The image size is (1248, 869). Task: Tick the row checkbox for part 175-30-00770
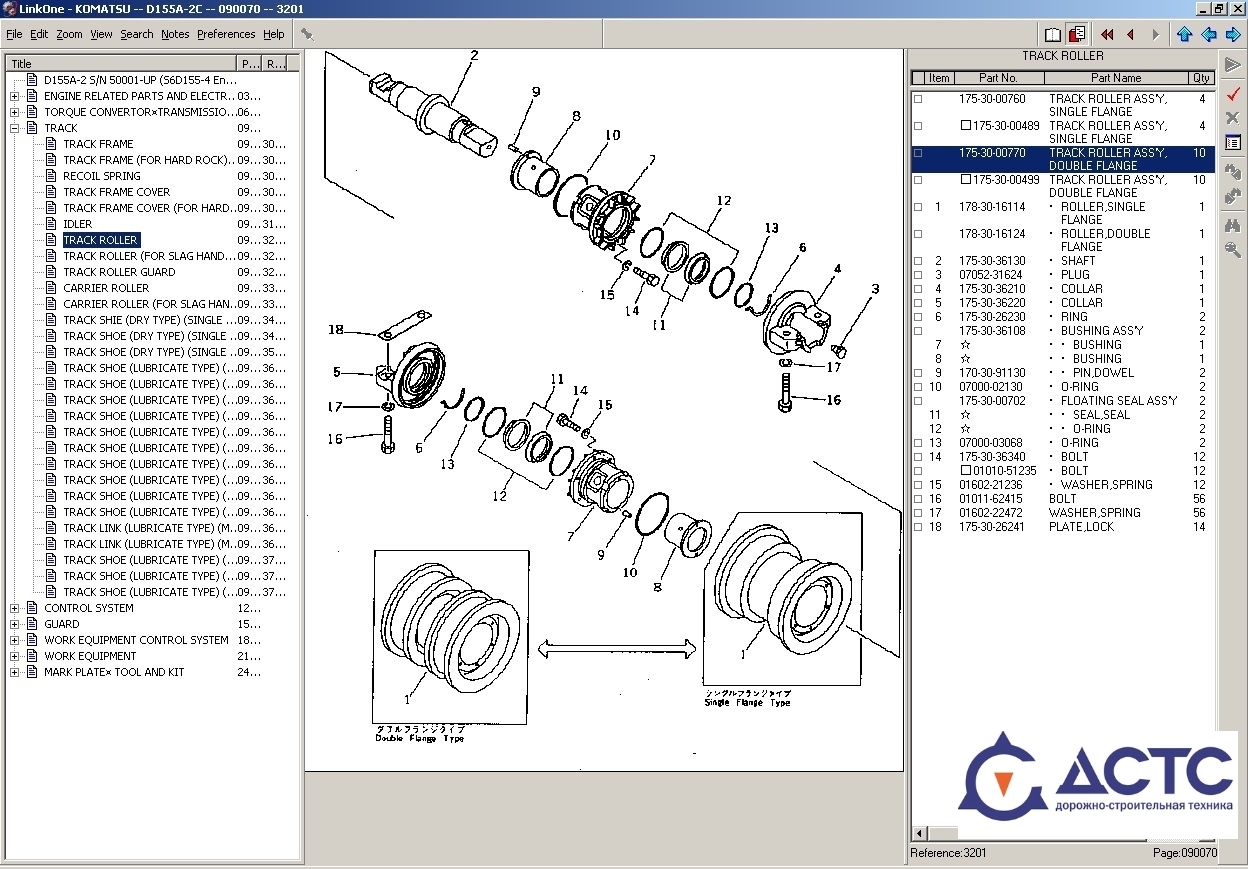(918, 153)
